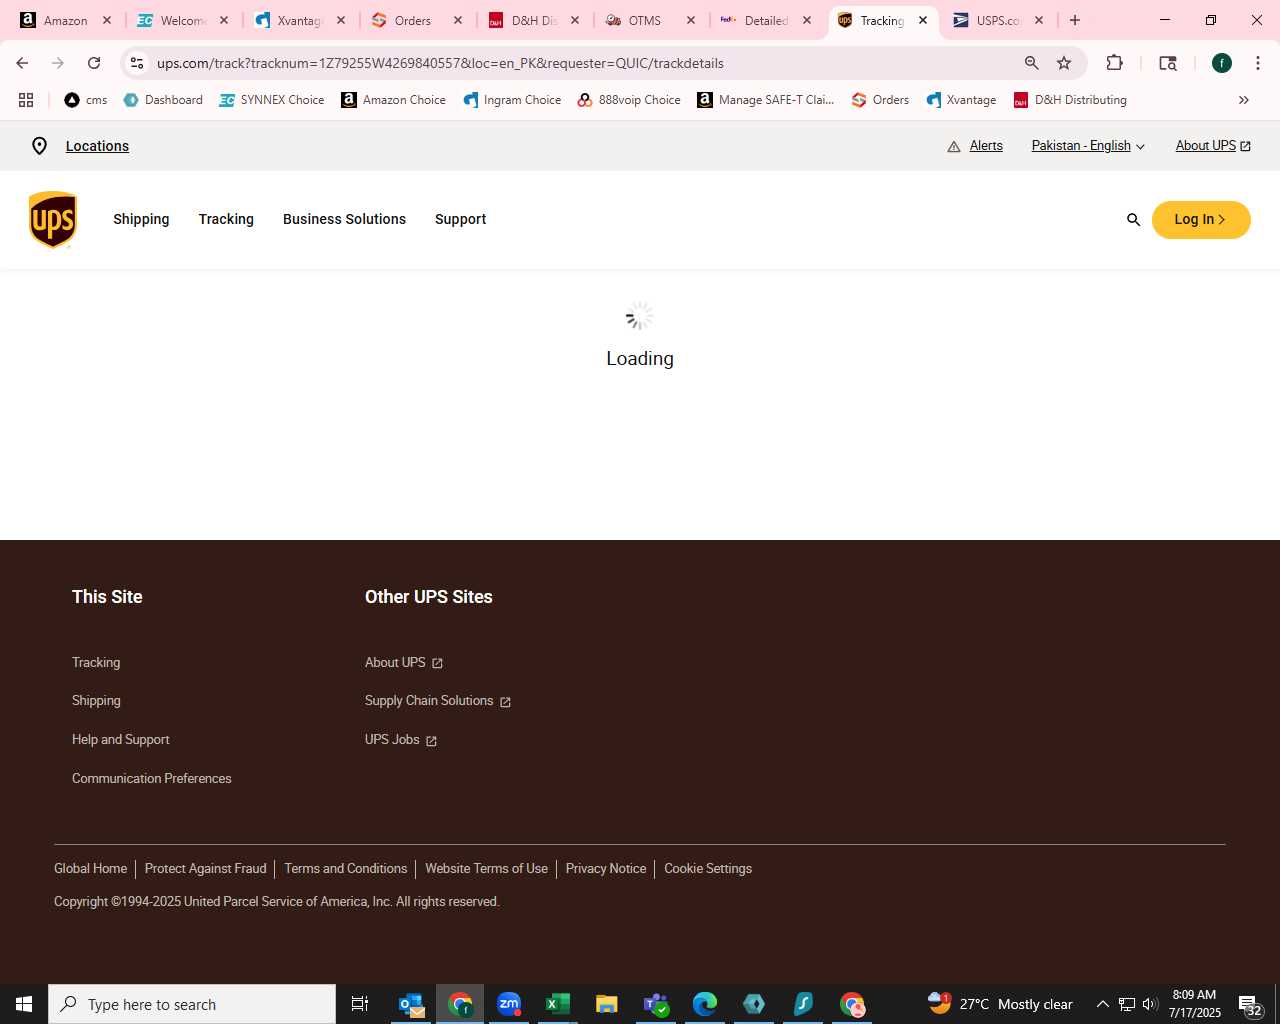Viewport: 1280px width, 1024px height.
Task: Open the notification center icon
Action: (x=1250, y=1004)
